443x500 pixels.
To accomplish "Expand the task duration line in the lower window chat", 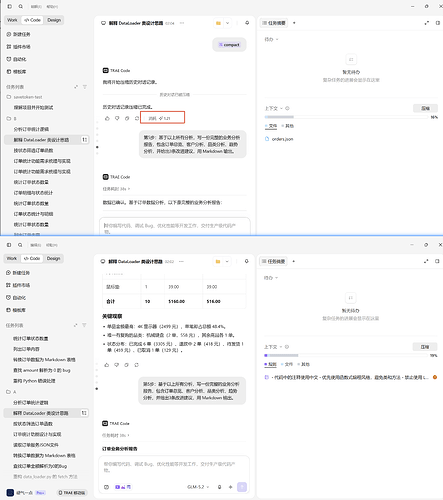I will coord(115,435).
